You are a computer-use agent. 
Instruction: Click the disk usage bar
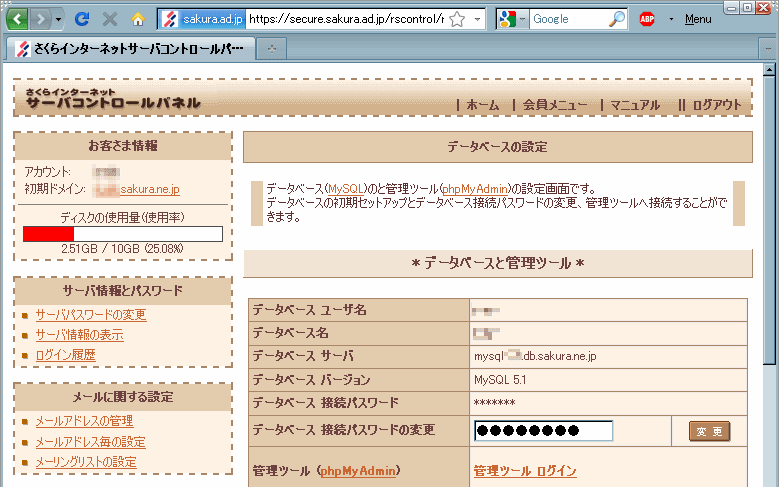pyautogui.click(x=123, y=234)
